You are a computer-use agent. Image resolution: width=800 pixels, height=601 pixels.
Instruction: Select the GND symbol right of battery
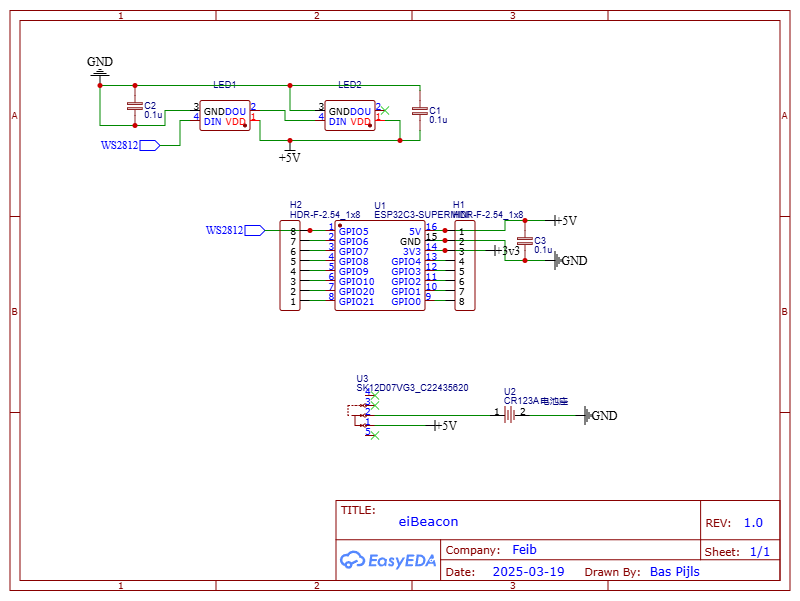(x=601, y=416)
